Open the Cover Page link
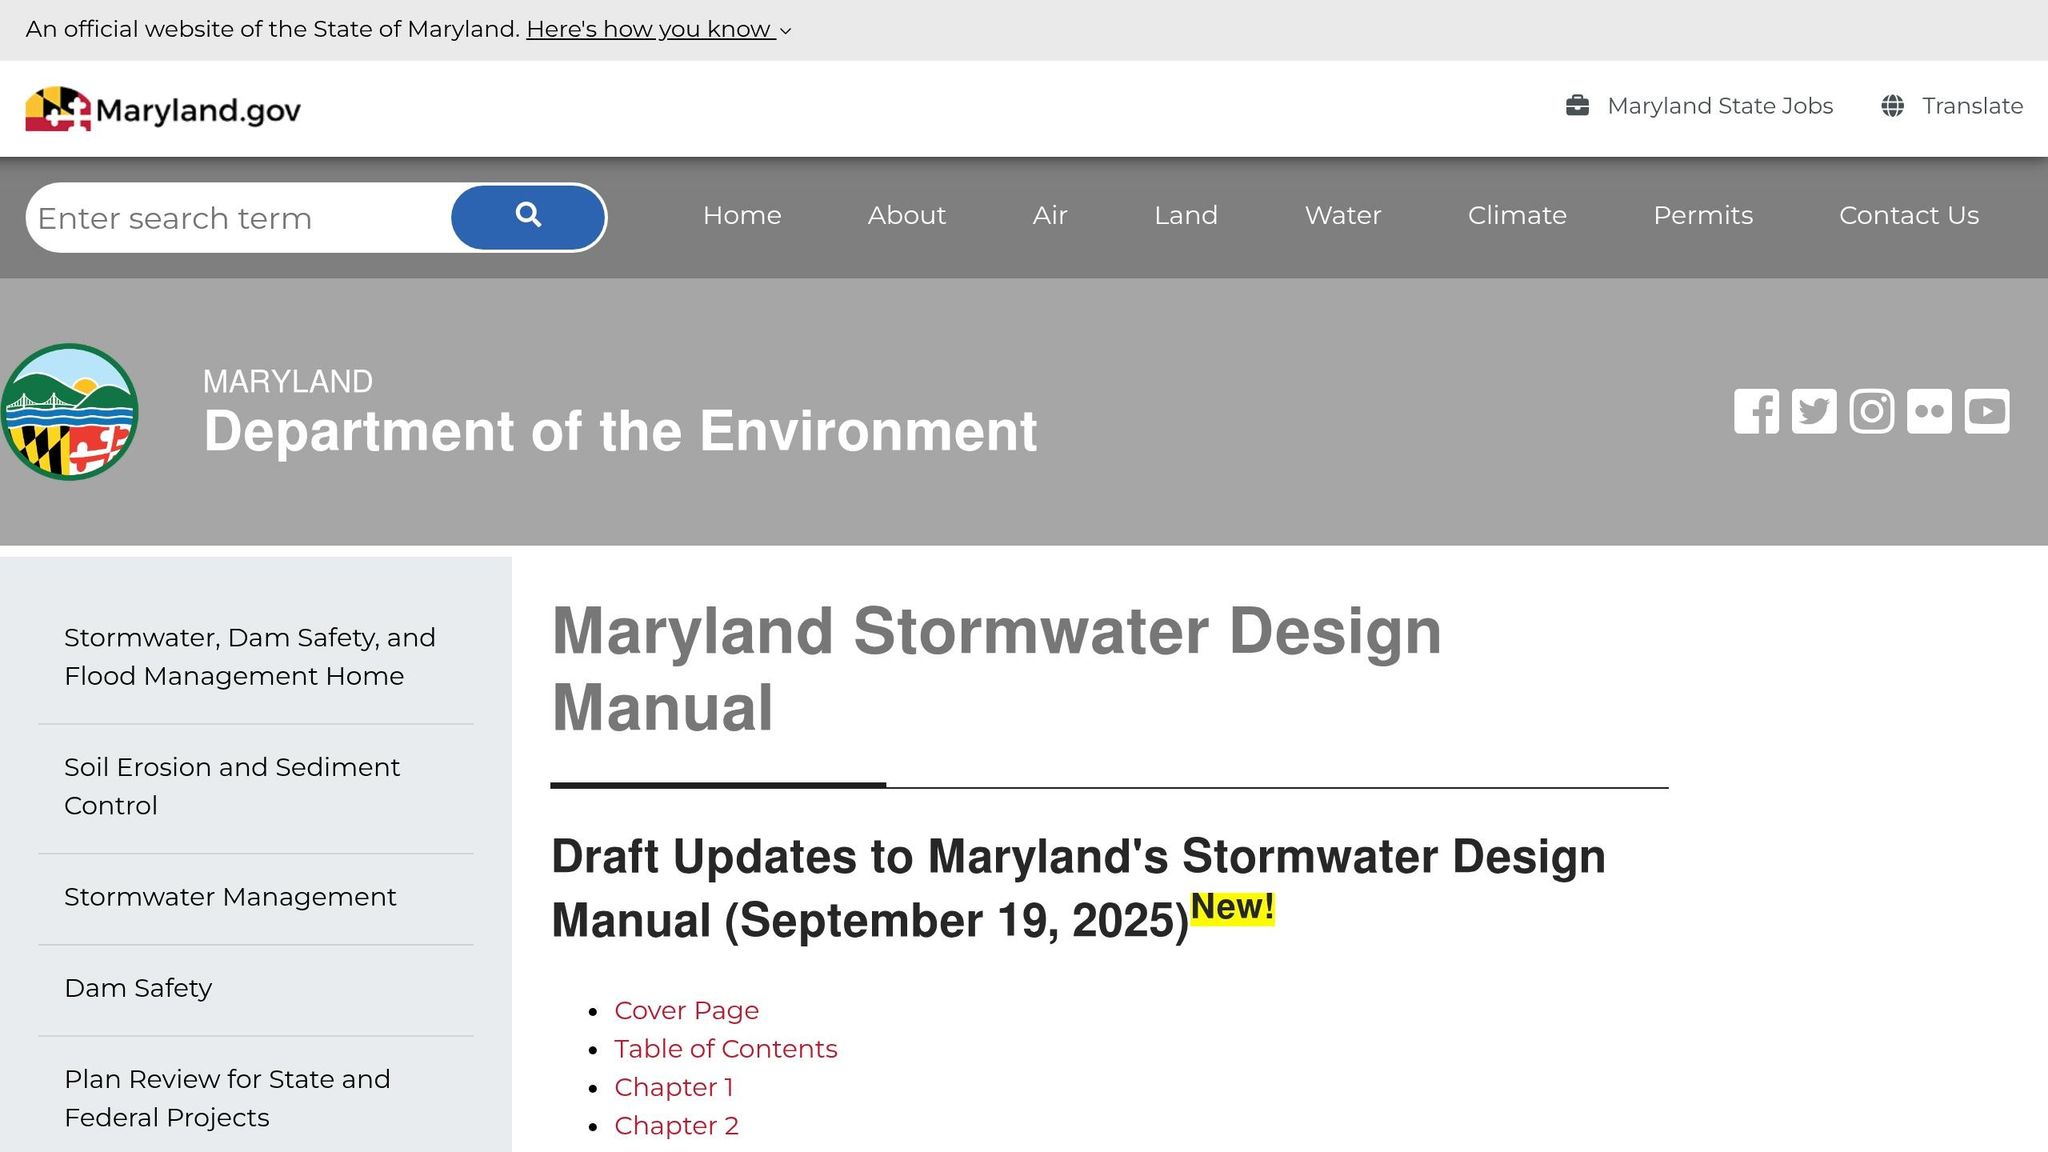Viewport: 2048px width, 1152px height. [x=686, y=1010]
